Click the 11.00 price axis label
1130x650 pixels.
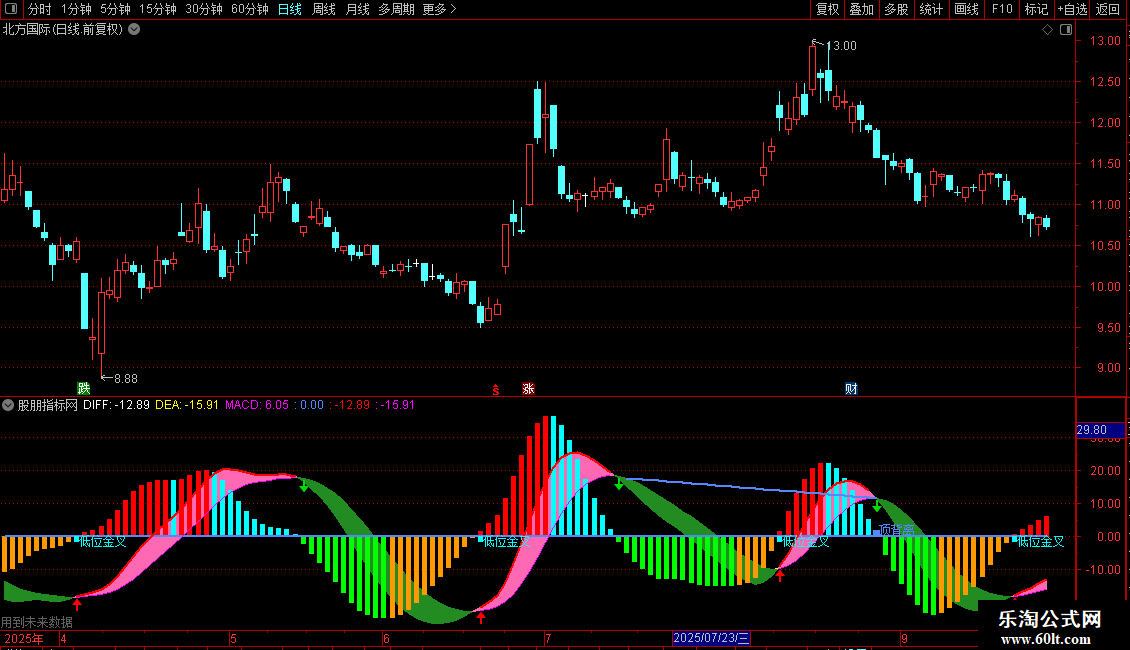1105,205
